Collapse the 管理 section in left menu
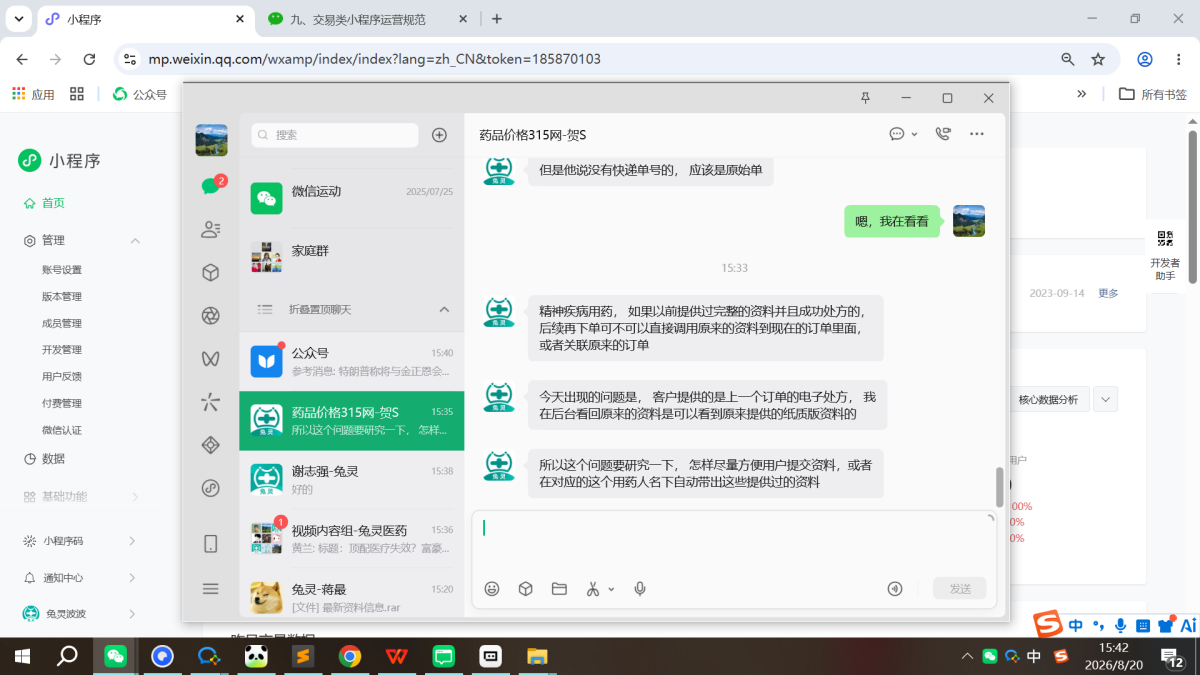Image resolution: width=1200 pixels, height=675 pixels. click(x=135, y=241)
